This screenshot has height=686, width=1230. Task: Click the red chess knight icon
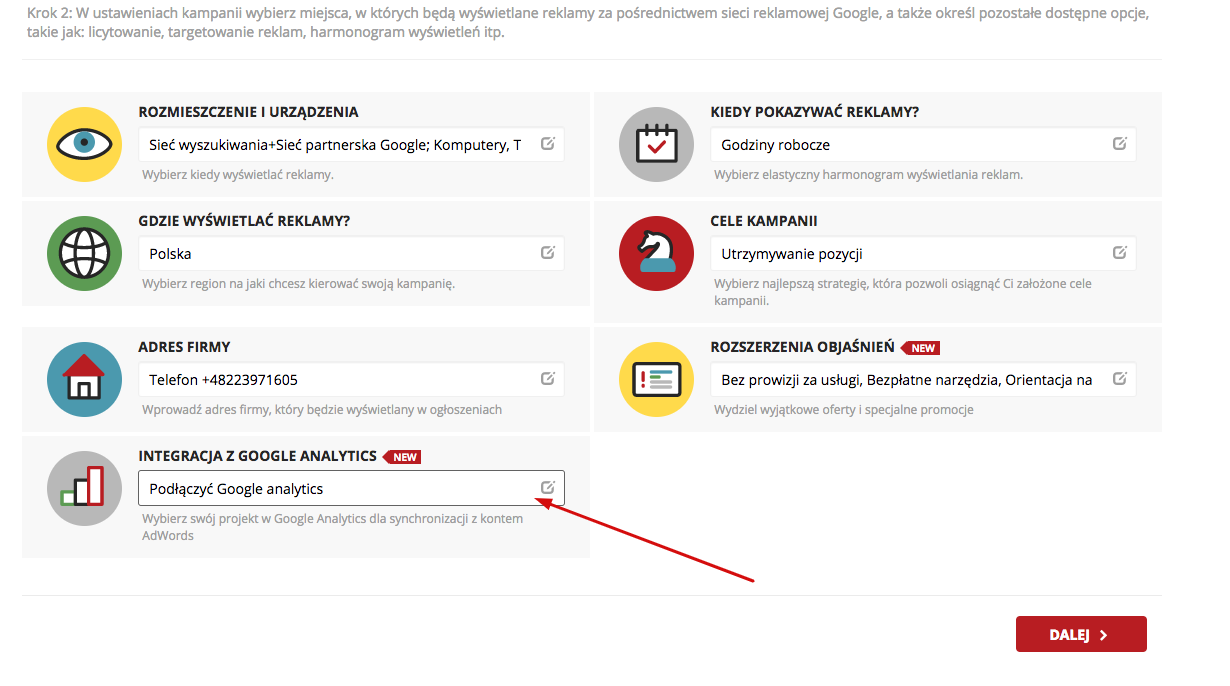[656, 253]
